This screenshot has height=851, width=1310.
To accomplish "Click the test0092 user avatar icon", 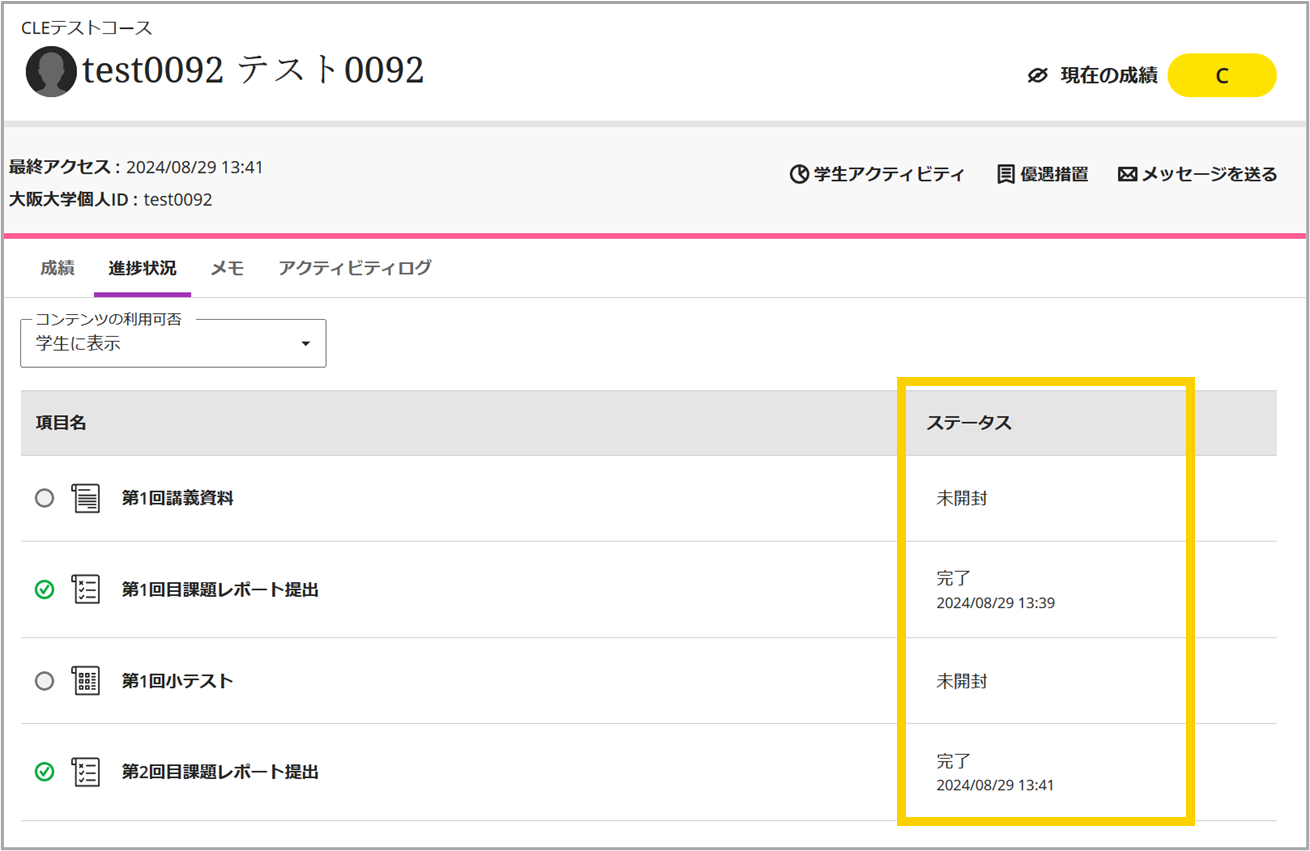I will coord(51,71).
